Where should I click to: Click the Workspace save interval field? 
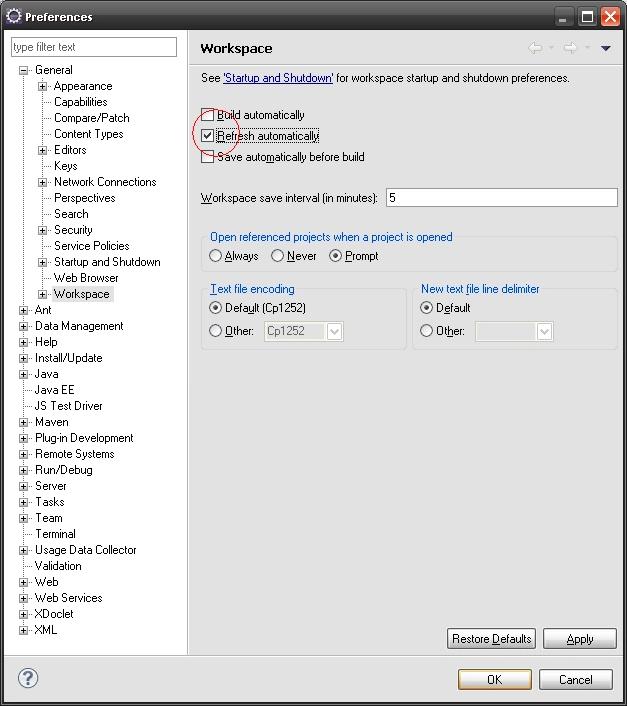pyautogui.click(x=500, y=198)
